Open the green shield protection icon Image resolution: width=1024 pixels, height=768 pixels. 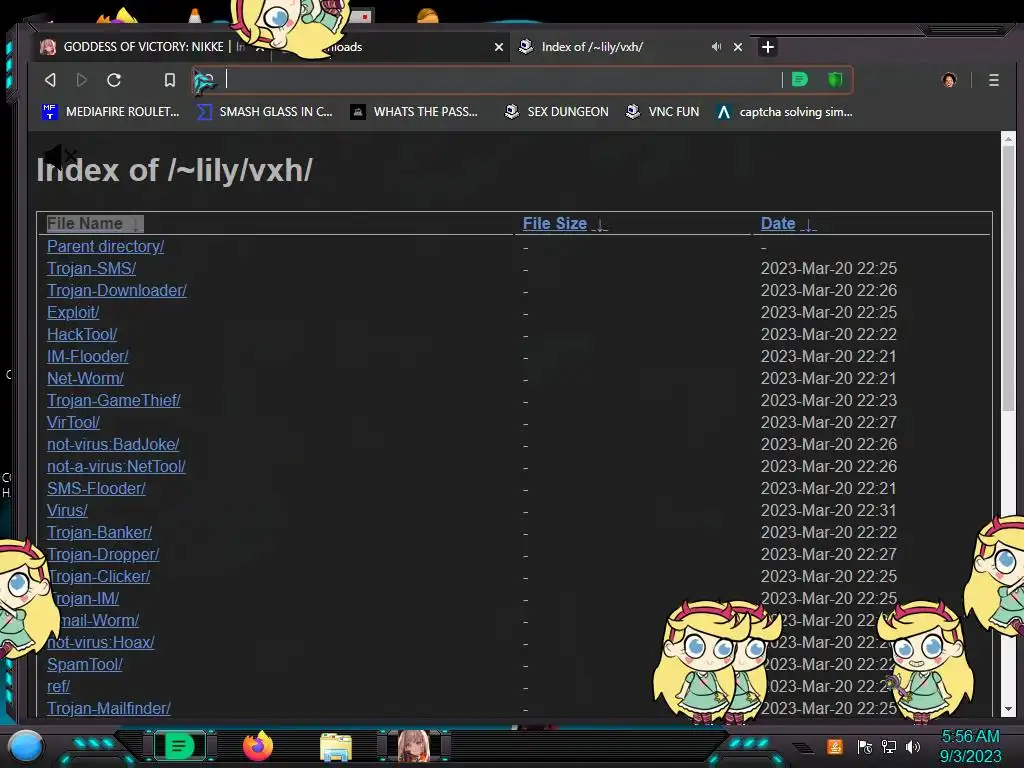pos(835,80)
